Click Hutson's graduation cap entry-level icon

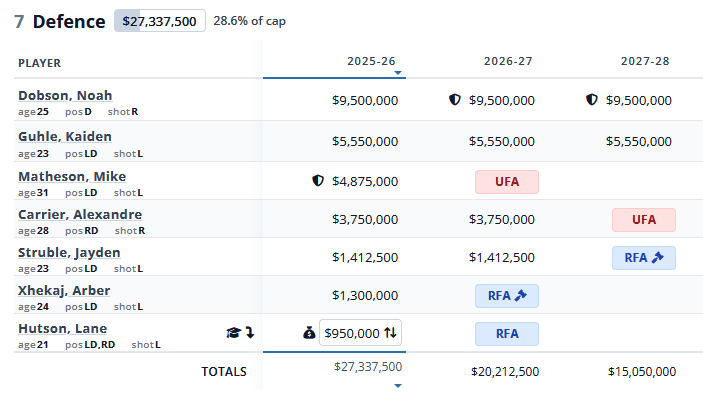pyautogui.click(x=233, y=333)
